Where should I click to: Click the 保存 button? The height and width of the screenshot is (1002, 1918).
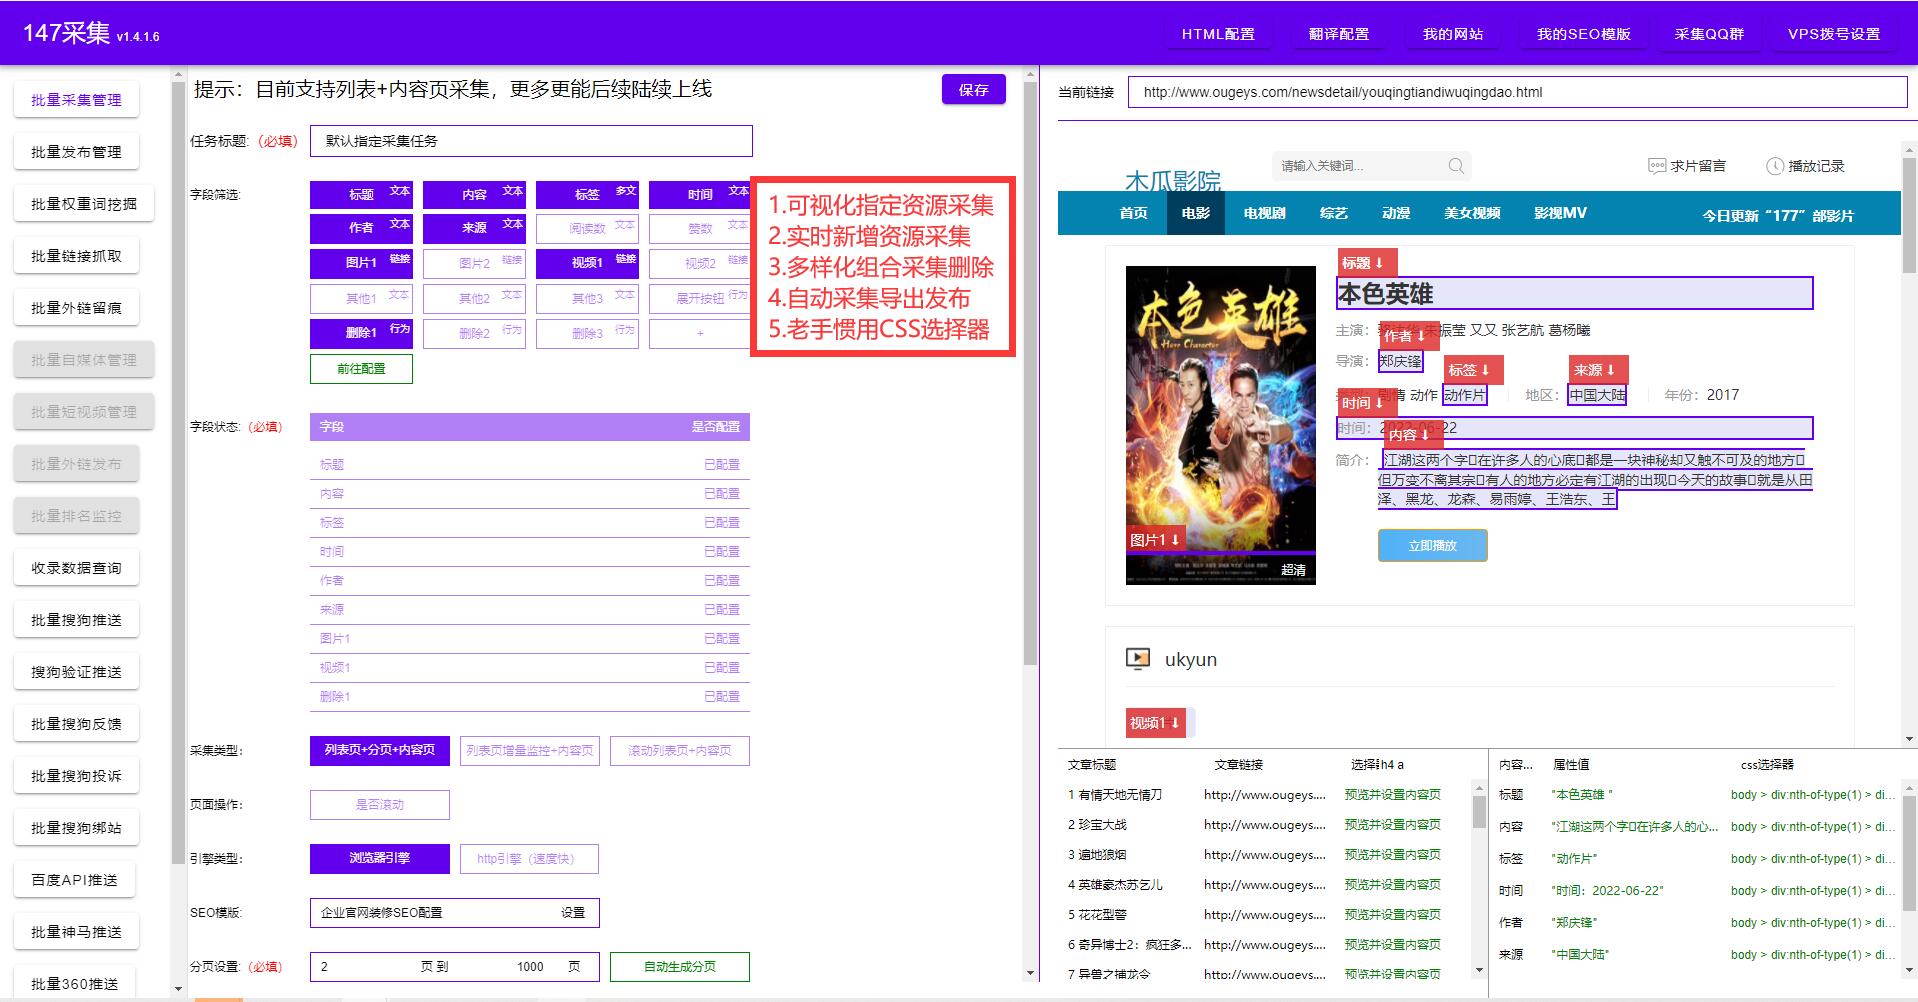(x=973, y=90)
